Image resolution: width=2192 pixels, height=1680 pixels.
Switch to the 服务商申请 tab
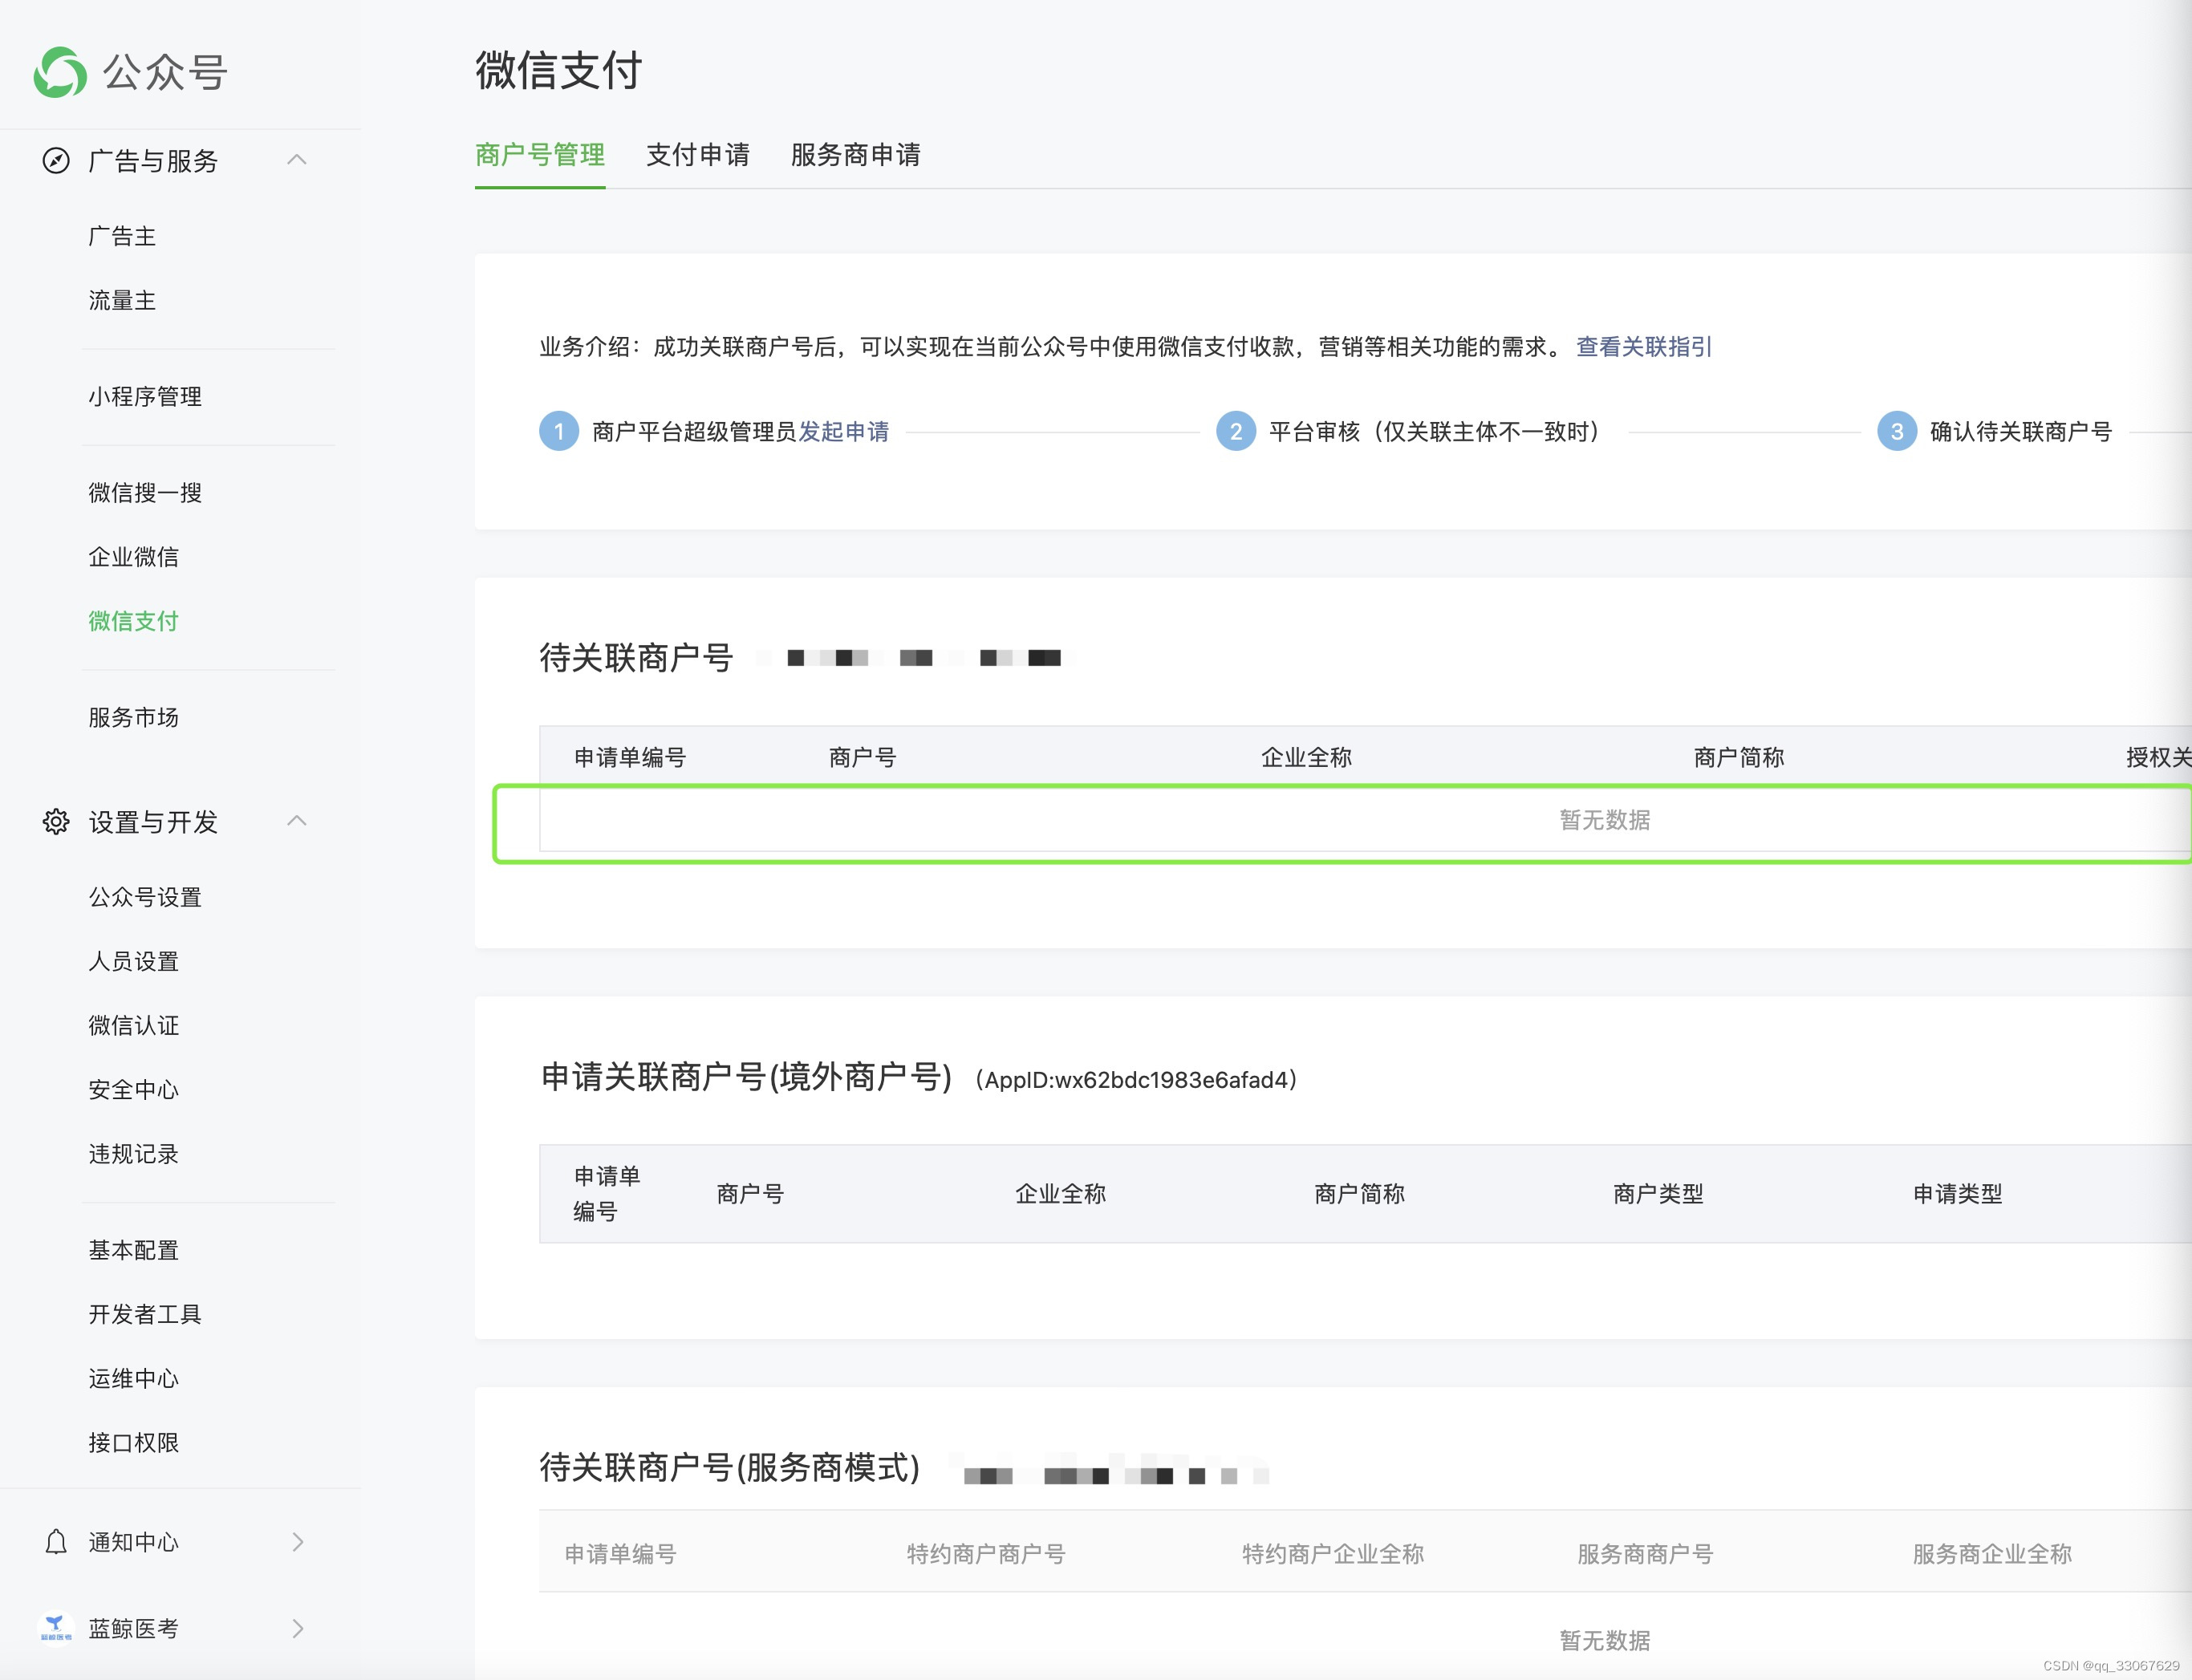[856, 155]
